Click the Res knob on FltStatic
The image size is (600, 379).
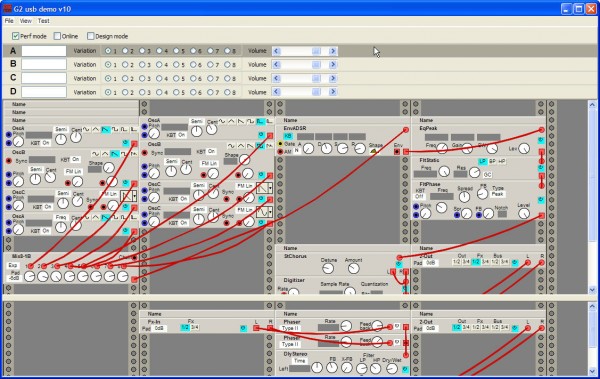tap(474, 173)
